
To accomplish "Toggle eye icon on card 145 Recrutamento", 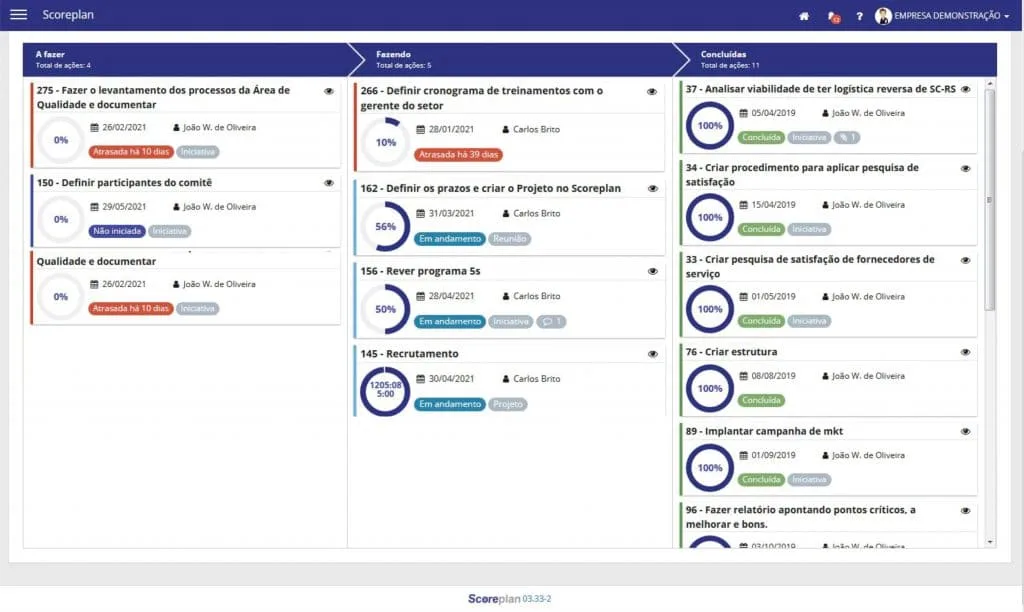I will click(x=652, y=354).
